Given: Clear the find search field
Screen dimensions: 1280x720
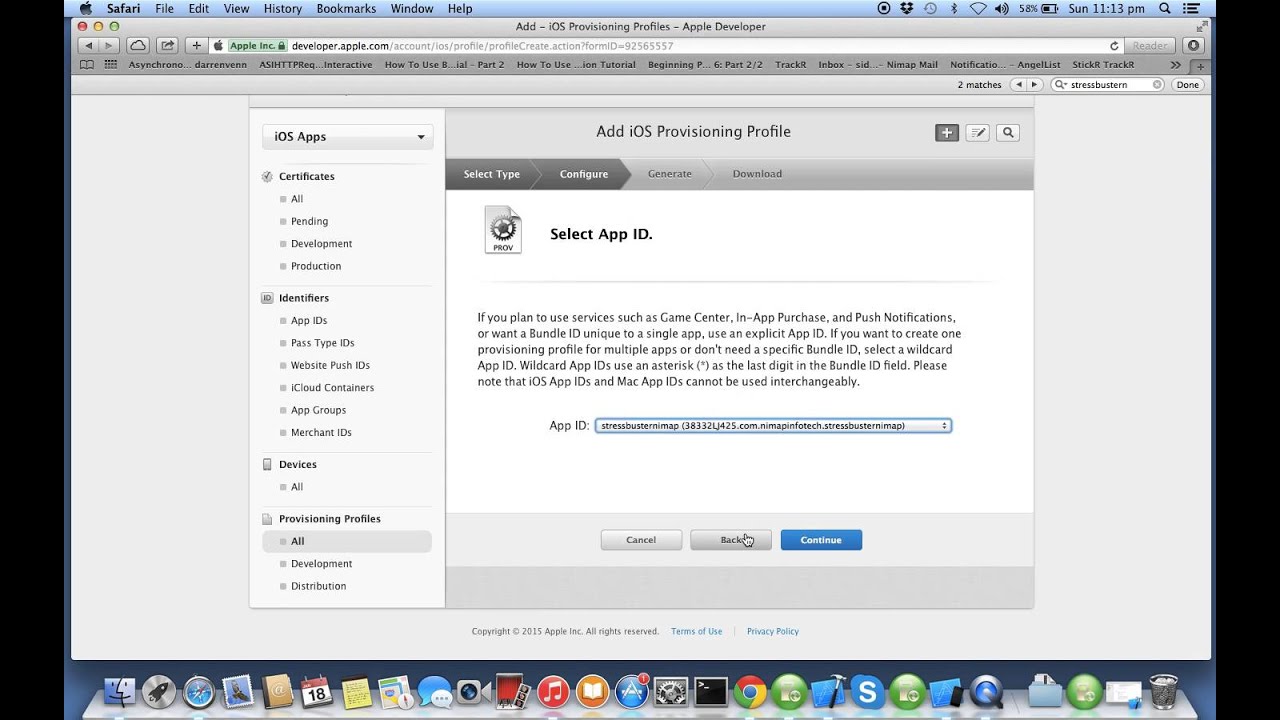Looking at the screenshot, I should [x=1157, y=85].
